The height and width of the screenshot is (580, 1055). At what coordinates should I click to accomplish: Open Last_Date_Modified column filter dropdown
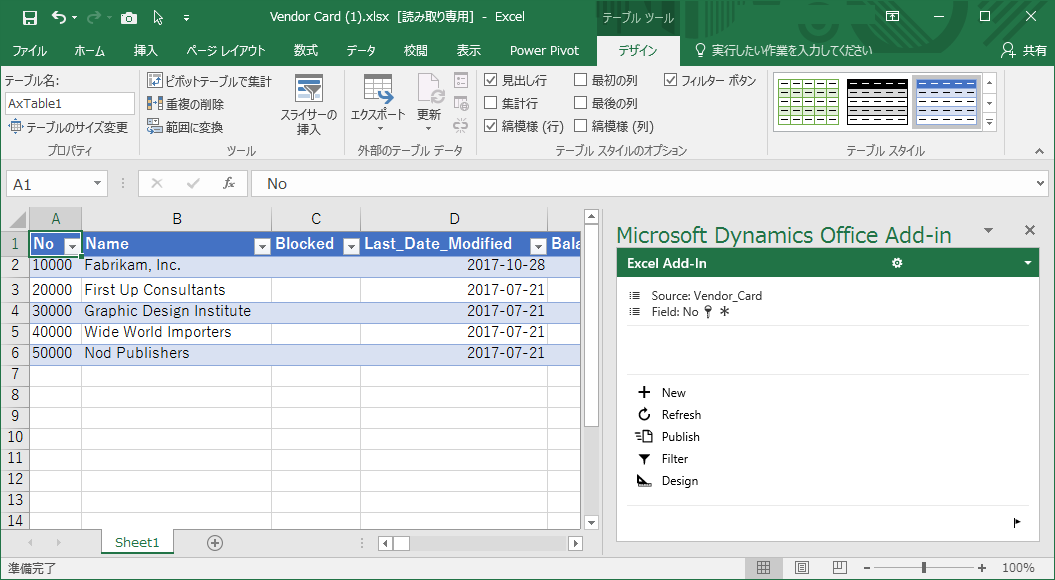[538, 246]
